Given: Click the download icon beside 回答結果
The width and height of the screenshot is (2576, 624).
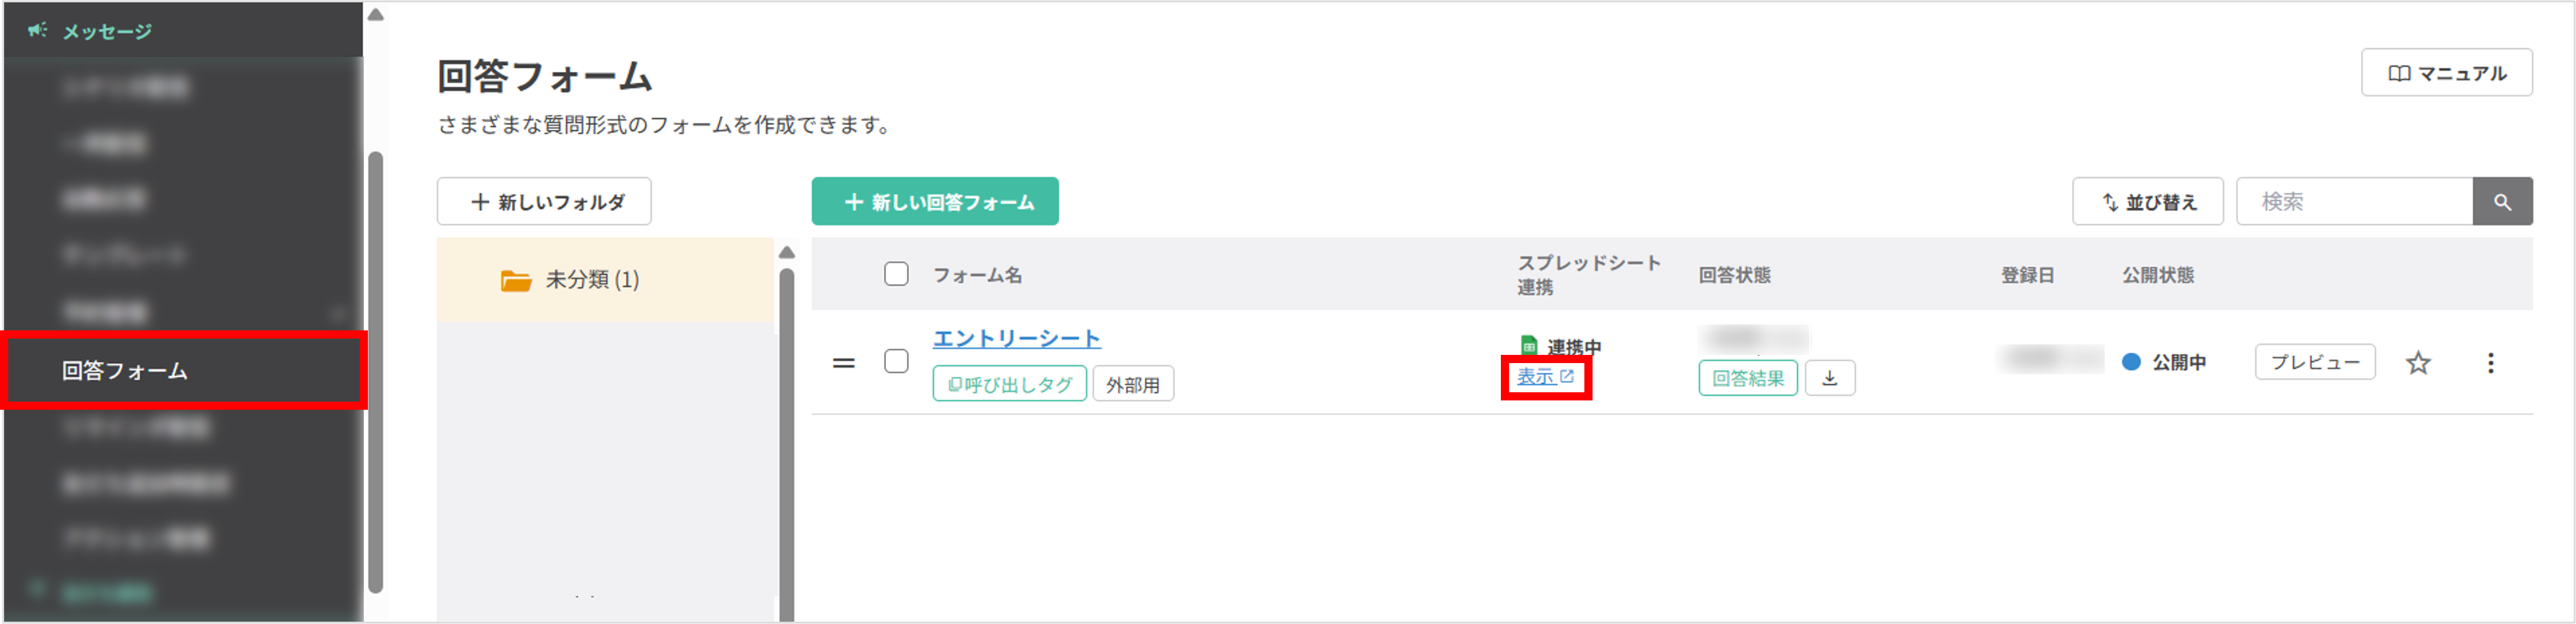Looking at the screenshot, I should 1830,378.
